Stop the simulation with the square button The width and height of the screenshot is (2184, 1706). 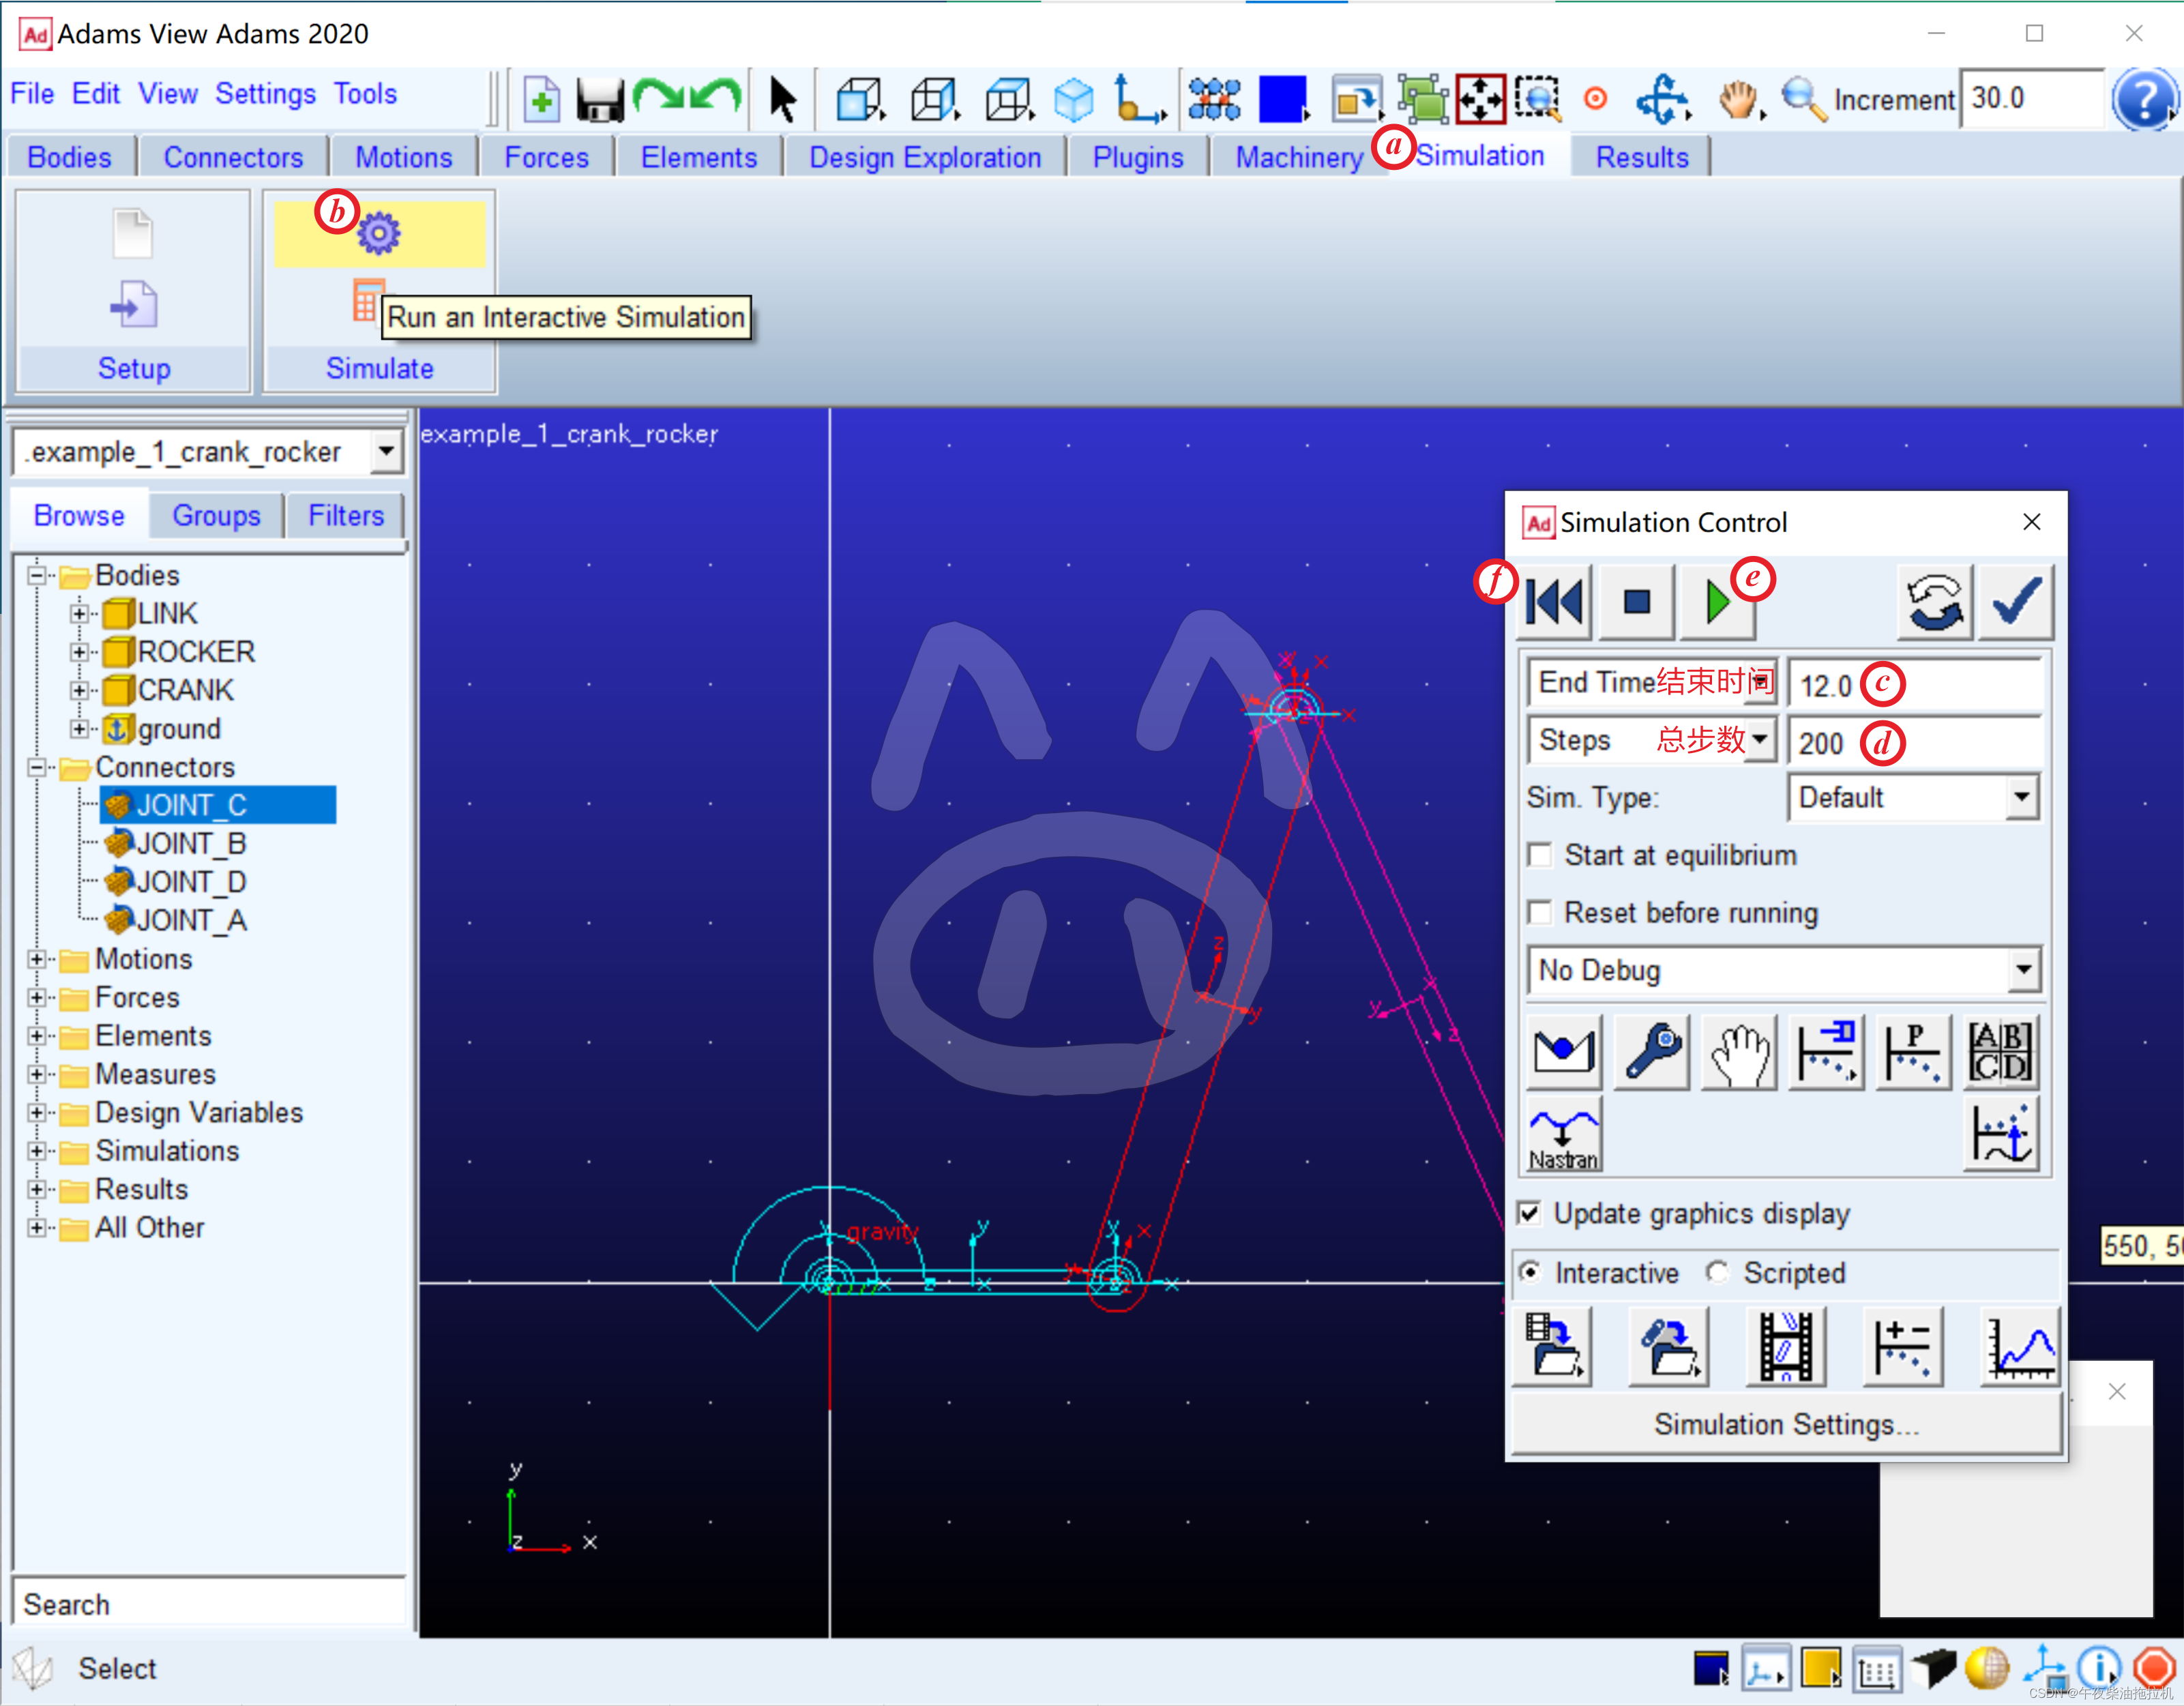click(x=1636, y=602)
